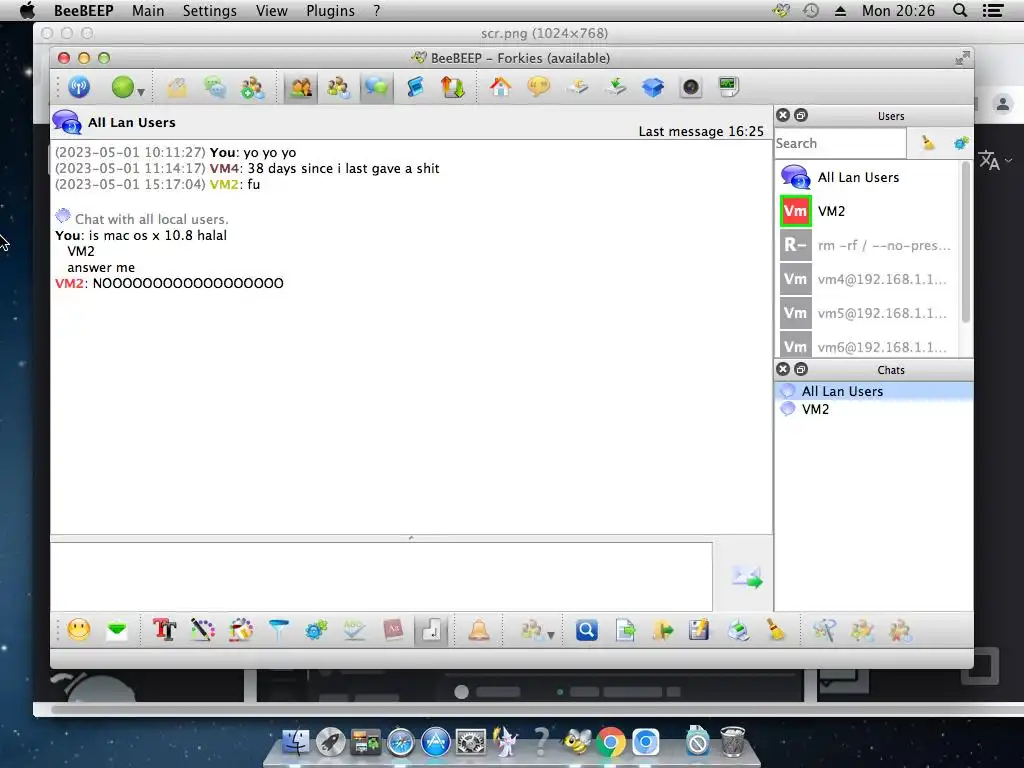Float the Users dock panel
This screenshot has height=768, width=1024.
tap(801, 116)
